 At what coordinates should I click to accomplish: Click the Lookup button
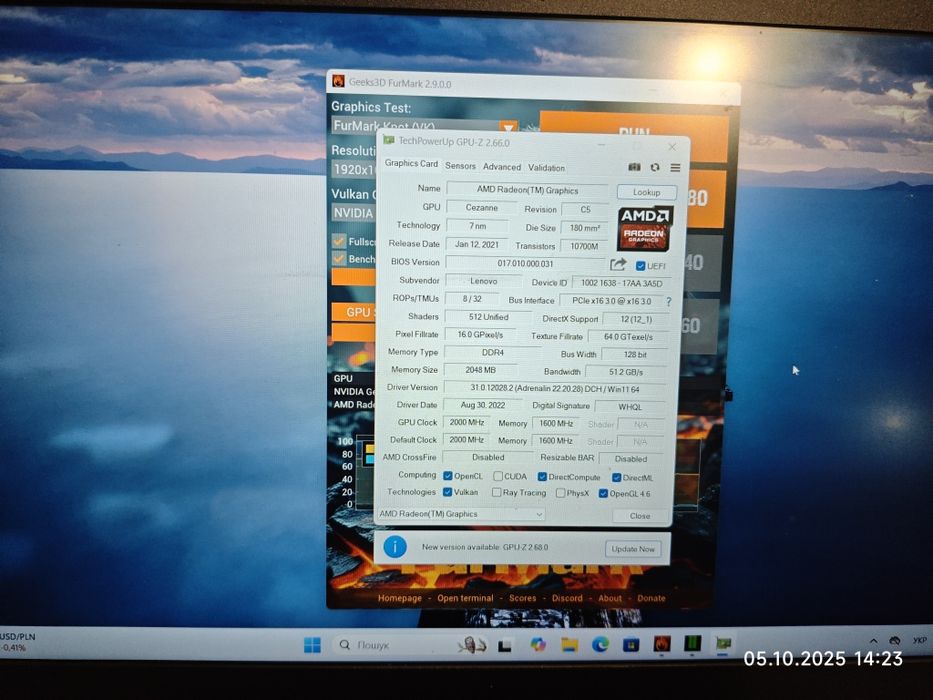click(x=647, y=192)
